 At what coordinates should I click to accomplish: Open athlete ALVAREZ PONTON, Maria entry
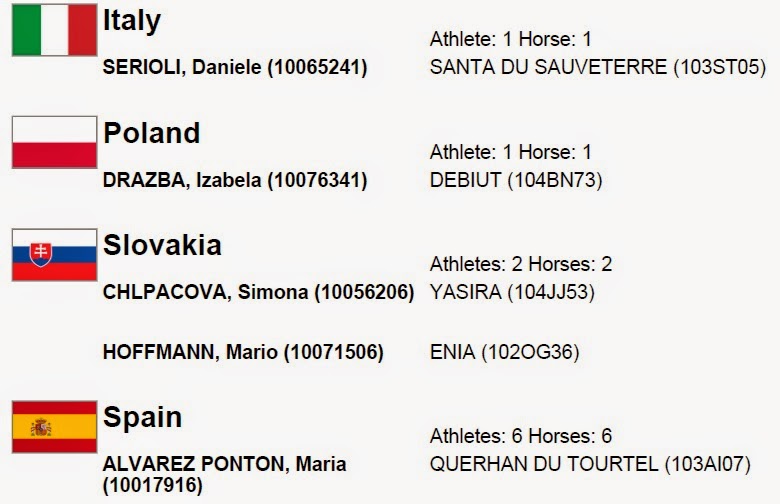pyautogui.click(x=224, y=474)
